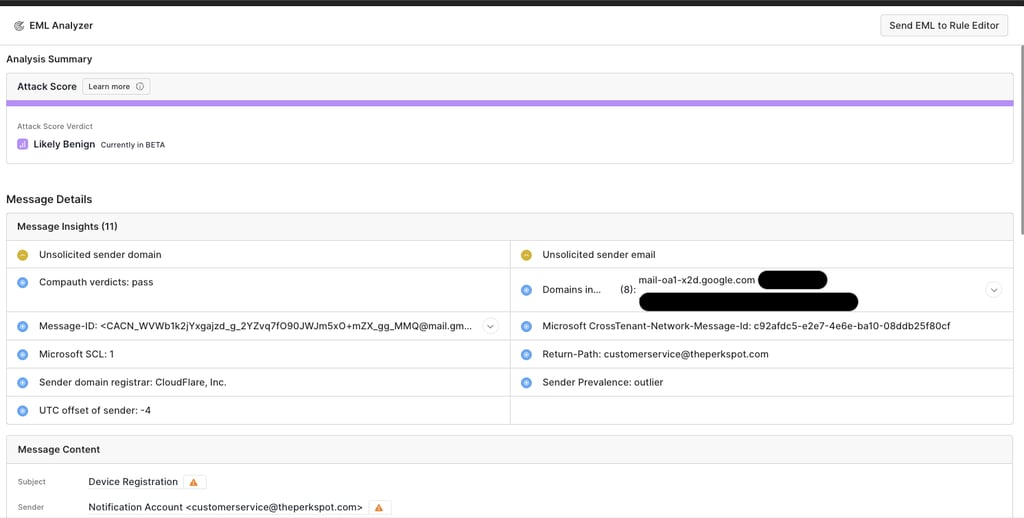
Task: Click warning triangle next to Device Registration subject
Action: pyautogui.click(x=194, y=482)
